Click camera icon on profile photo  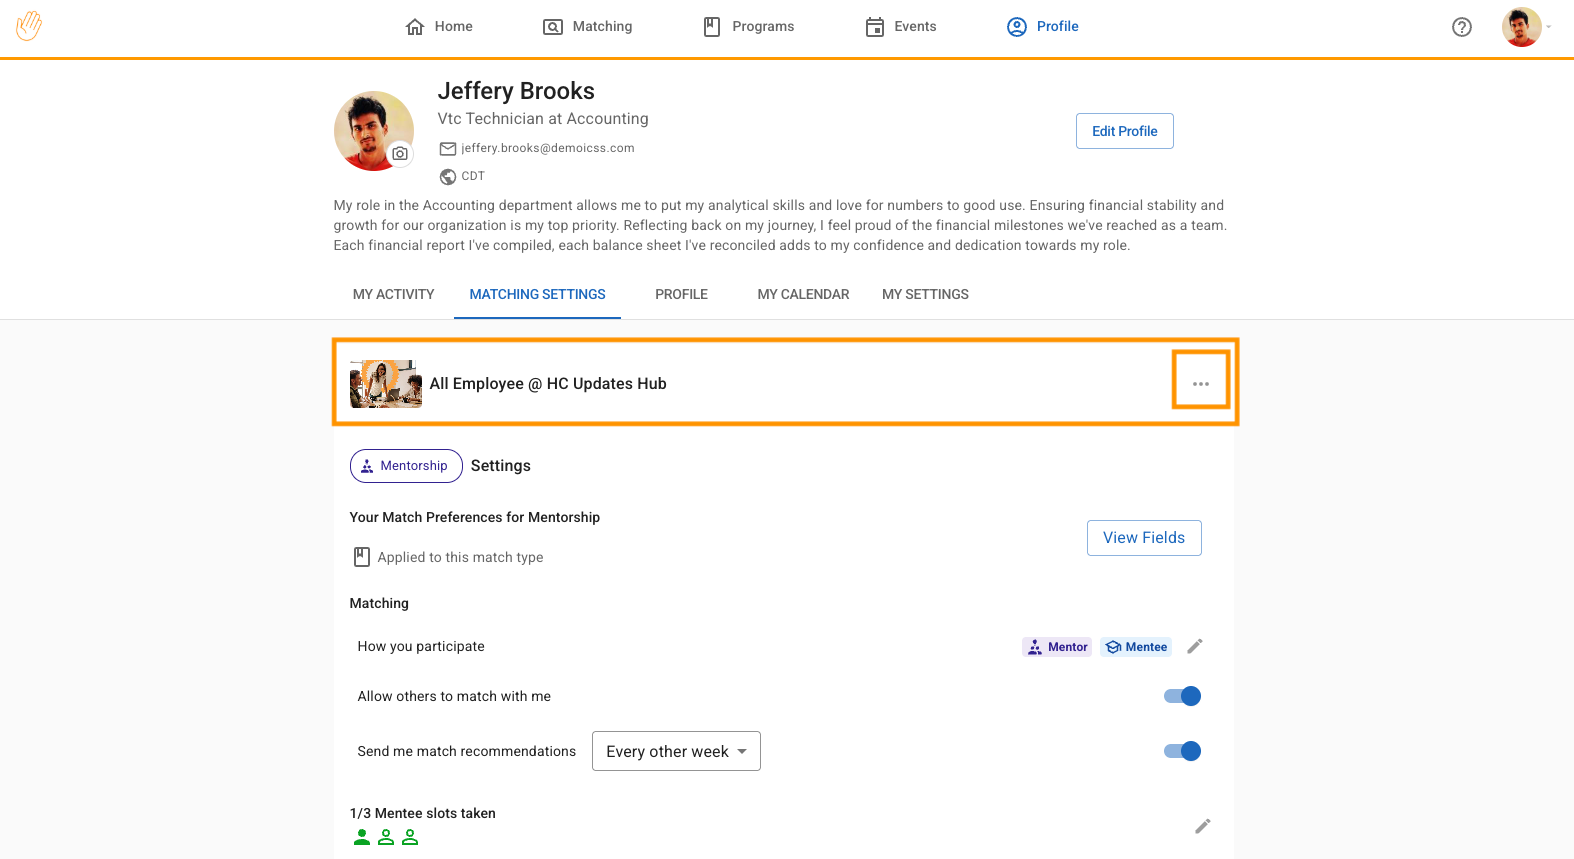pos(400,153)
